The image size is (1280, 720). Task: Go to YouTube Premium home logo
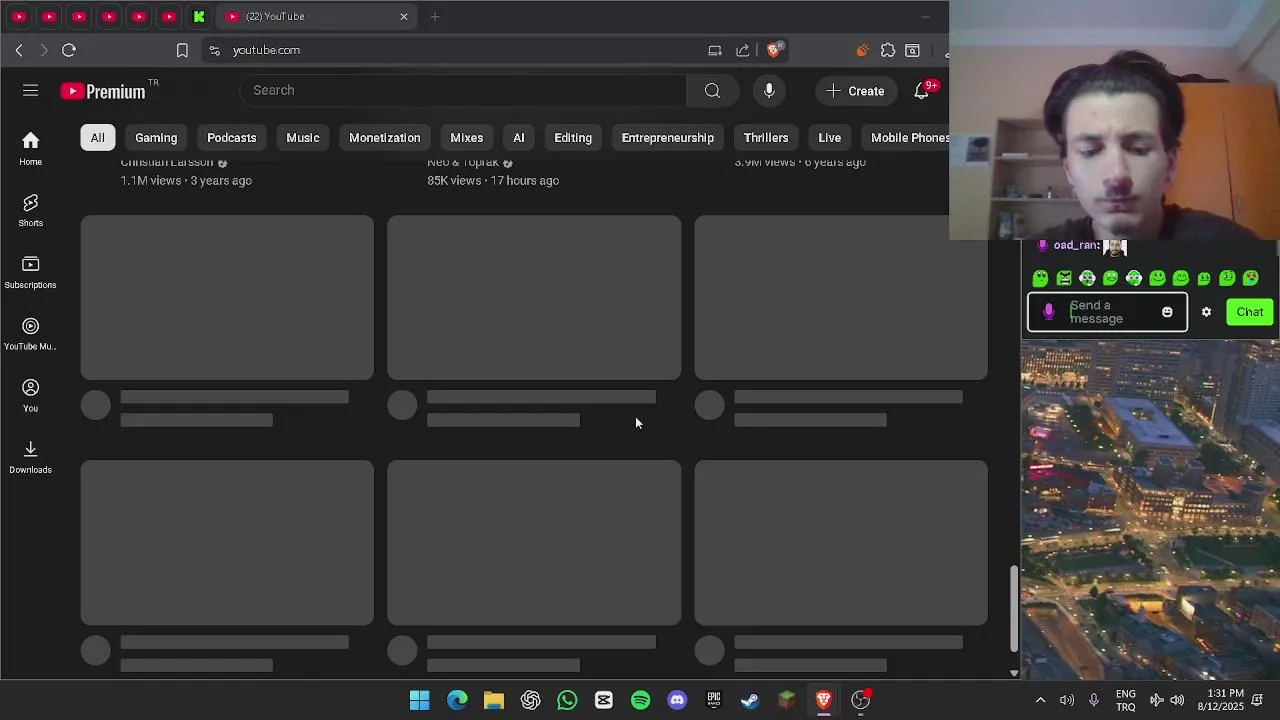tap(103, 91)
